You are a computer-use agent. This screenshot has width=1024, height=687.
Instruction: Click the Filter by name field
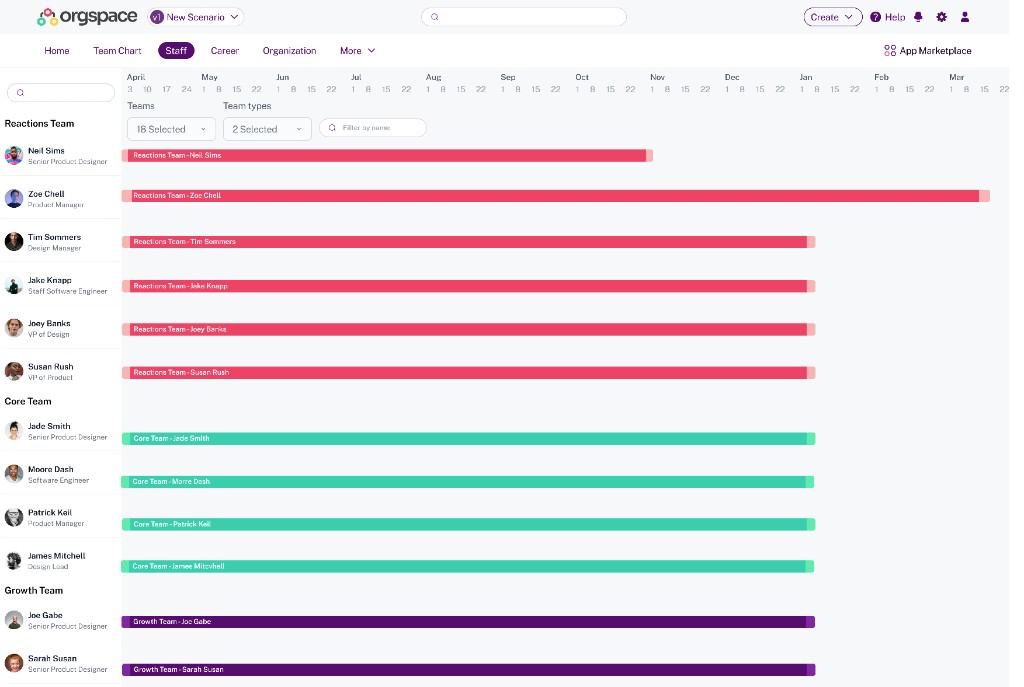tap(373, 128)
